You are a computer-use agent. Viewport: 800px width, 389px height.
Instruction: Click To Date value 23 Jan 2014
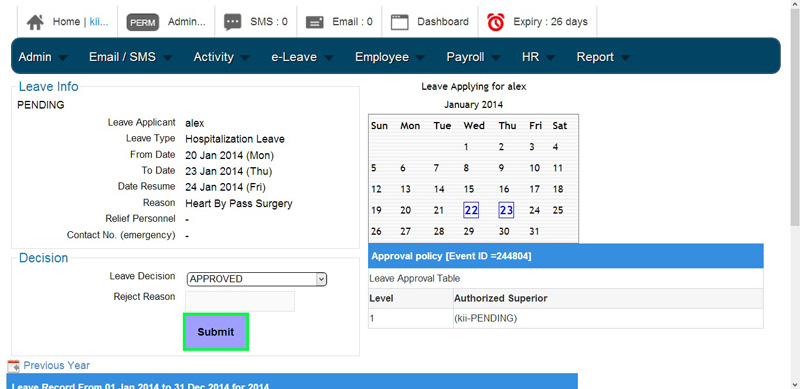click(229, 171)
